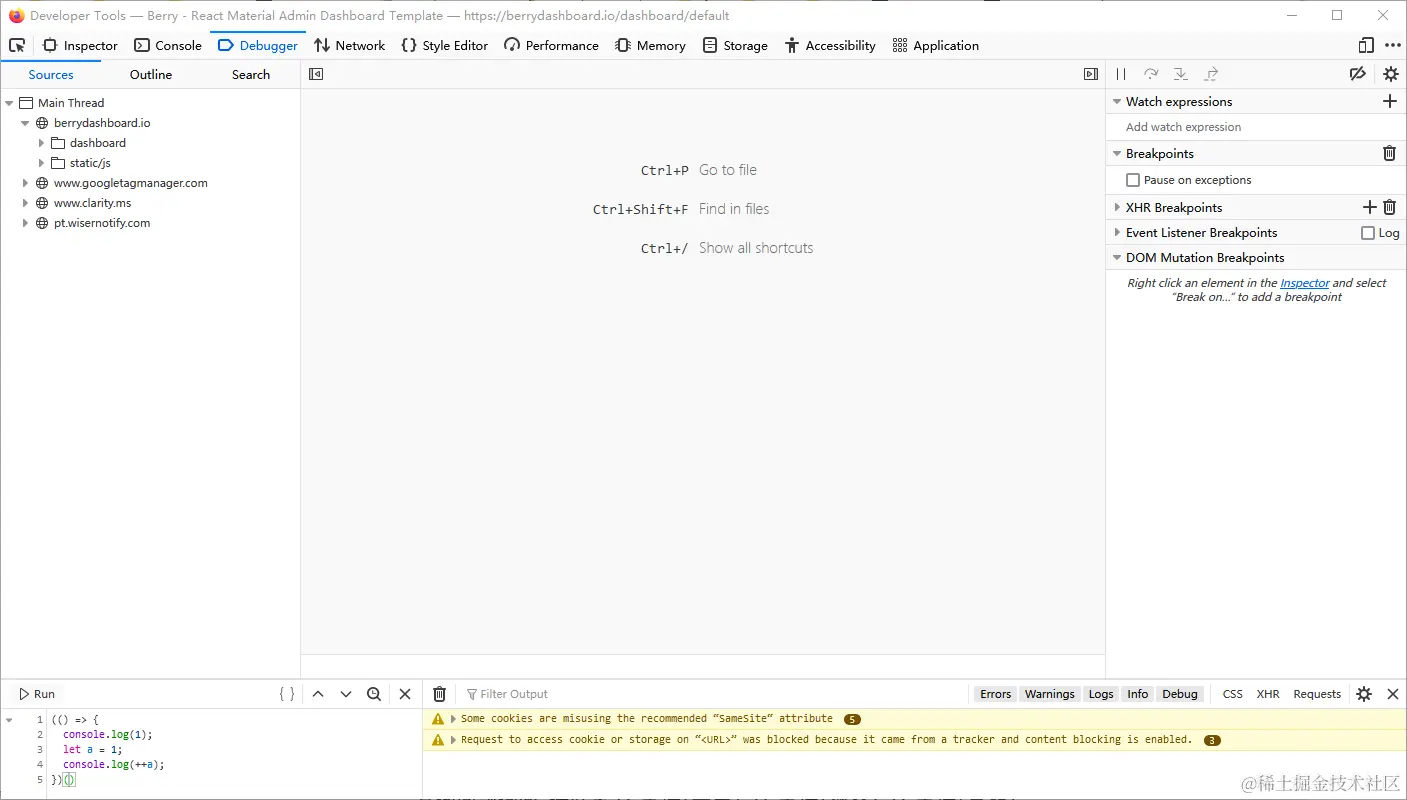1407x800 pixels.
Task: Click the debugger pause button
Action: (x=1121, y=74)
